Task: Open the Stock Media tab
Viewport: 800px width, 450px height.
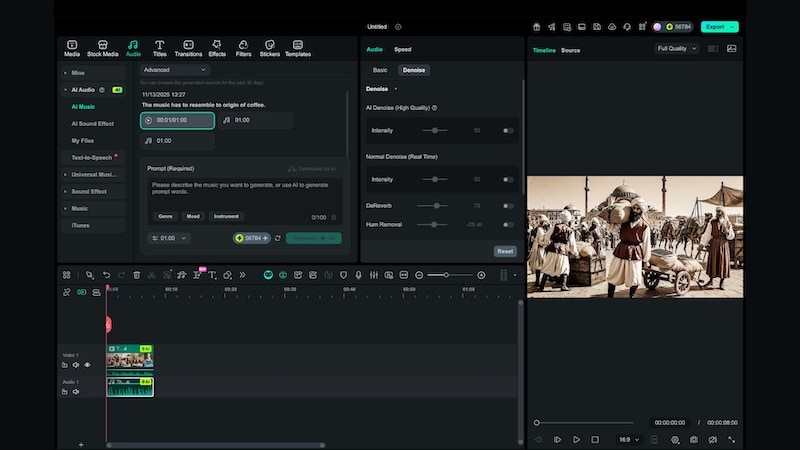Action: pyautogui.click(x=103, y=48)
